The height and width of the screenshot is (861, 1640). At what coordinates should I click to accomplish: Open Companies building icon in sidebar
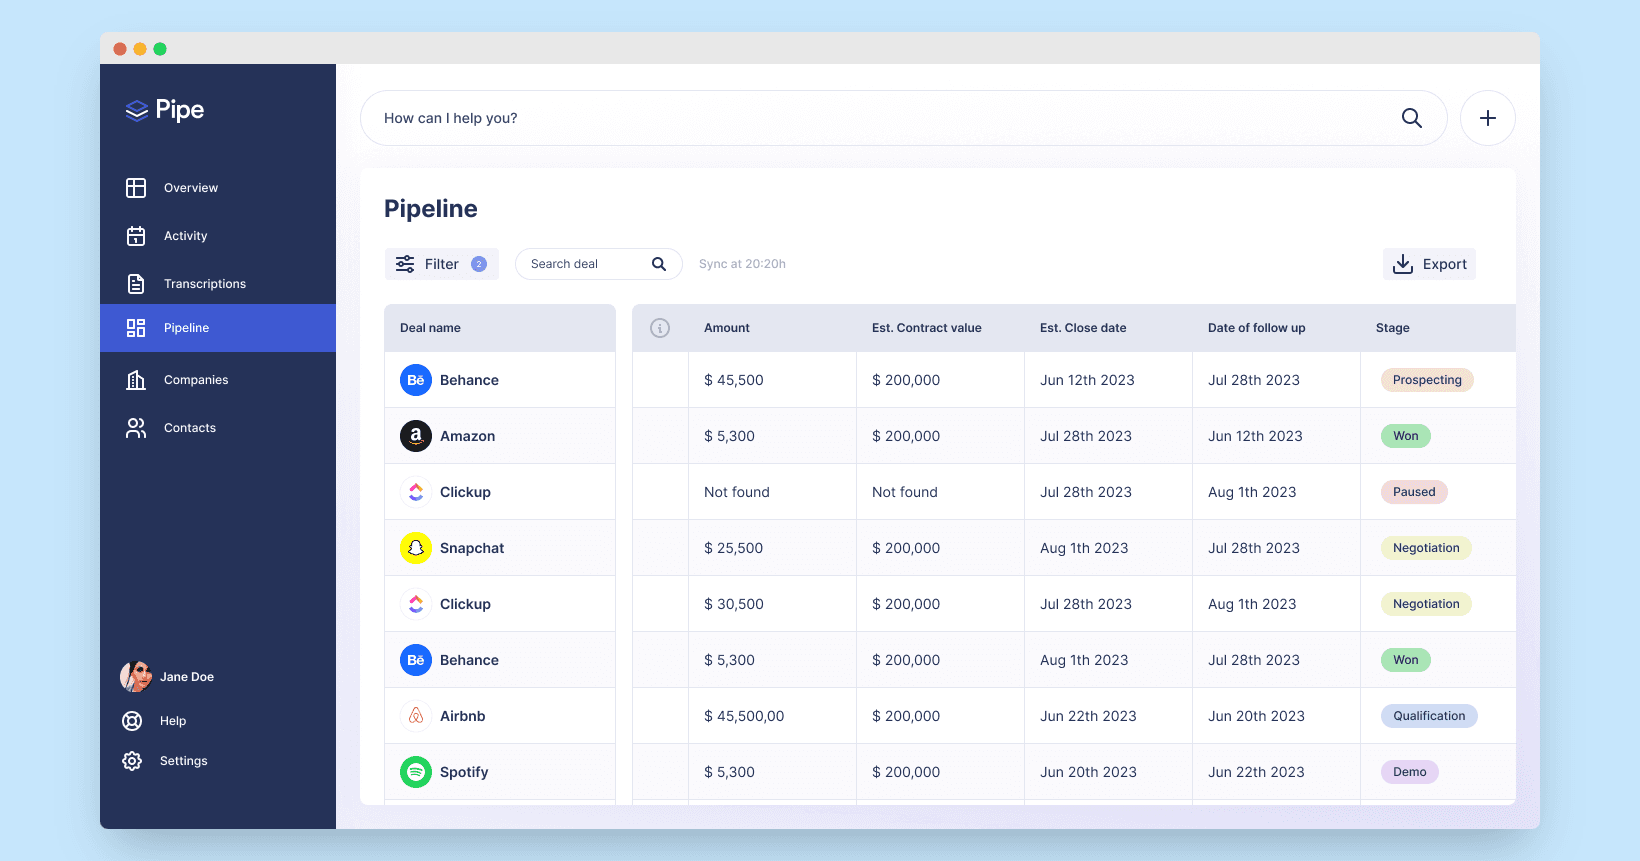pos(136,380)
